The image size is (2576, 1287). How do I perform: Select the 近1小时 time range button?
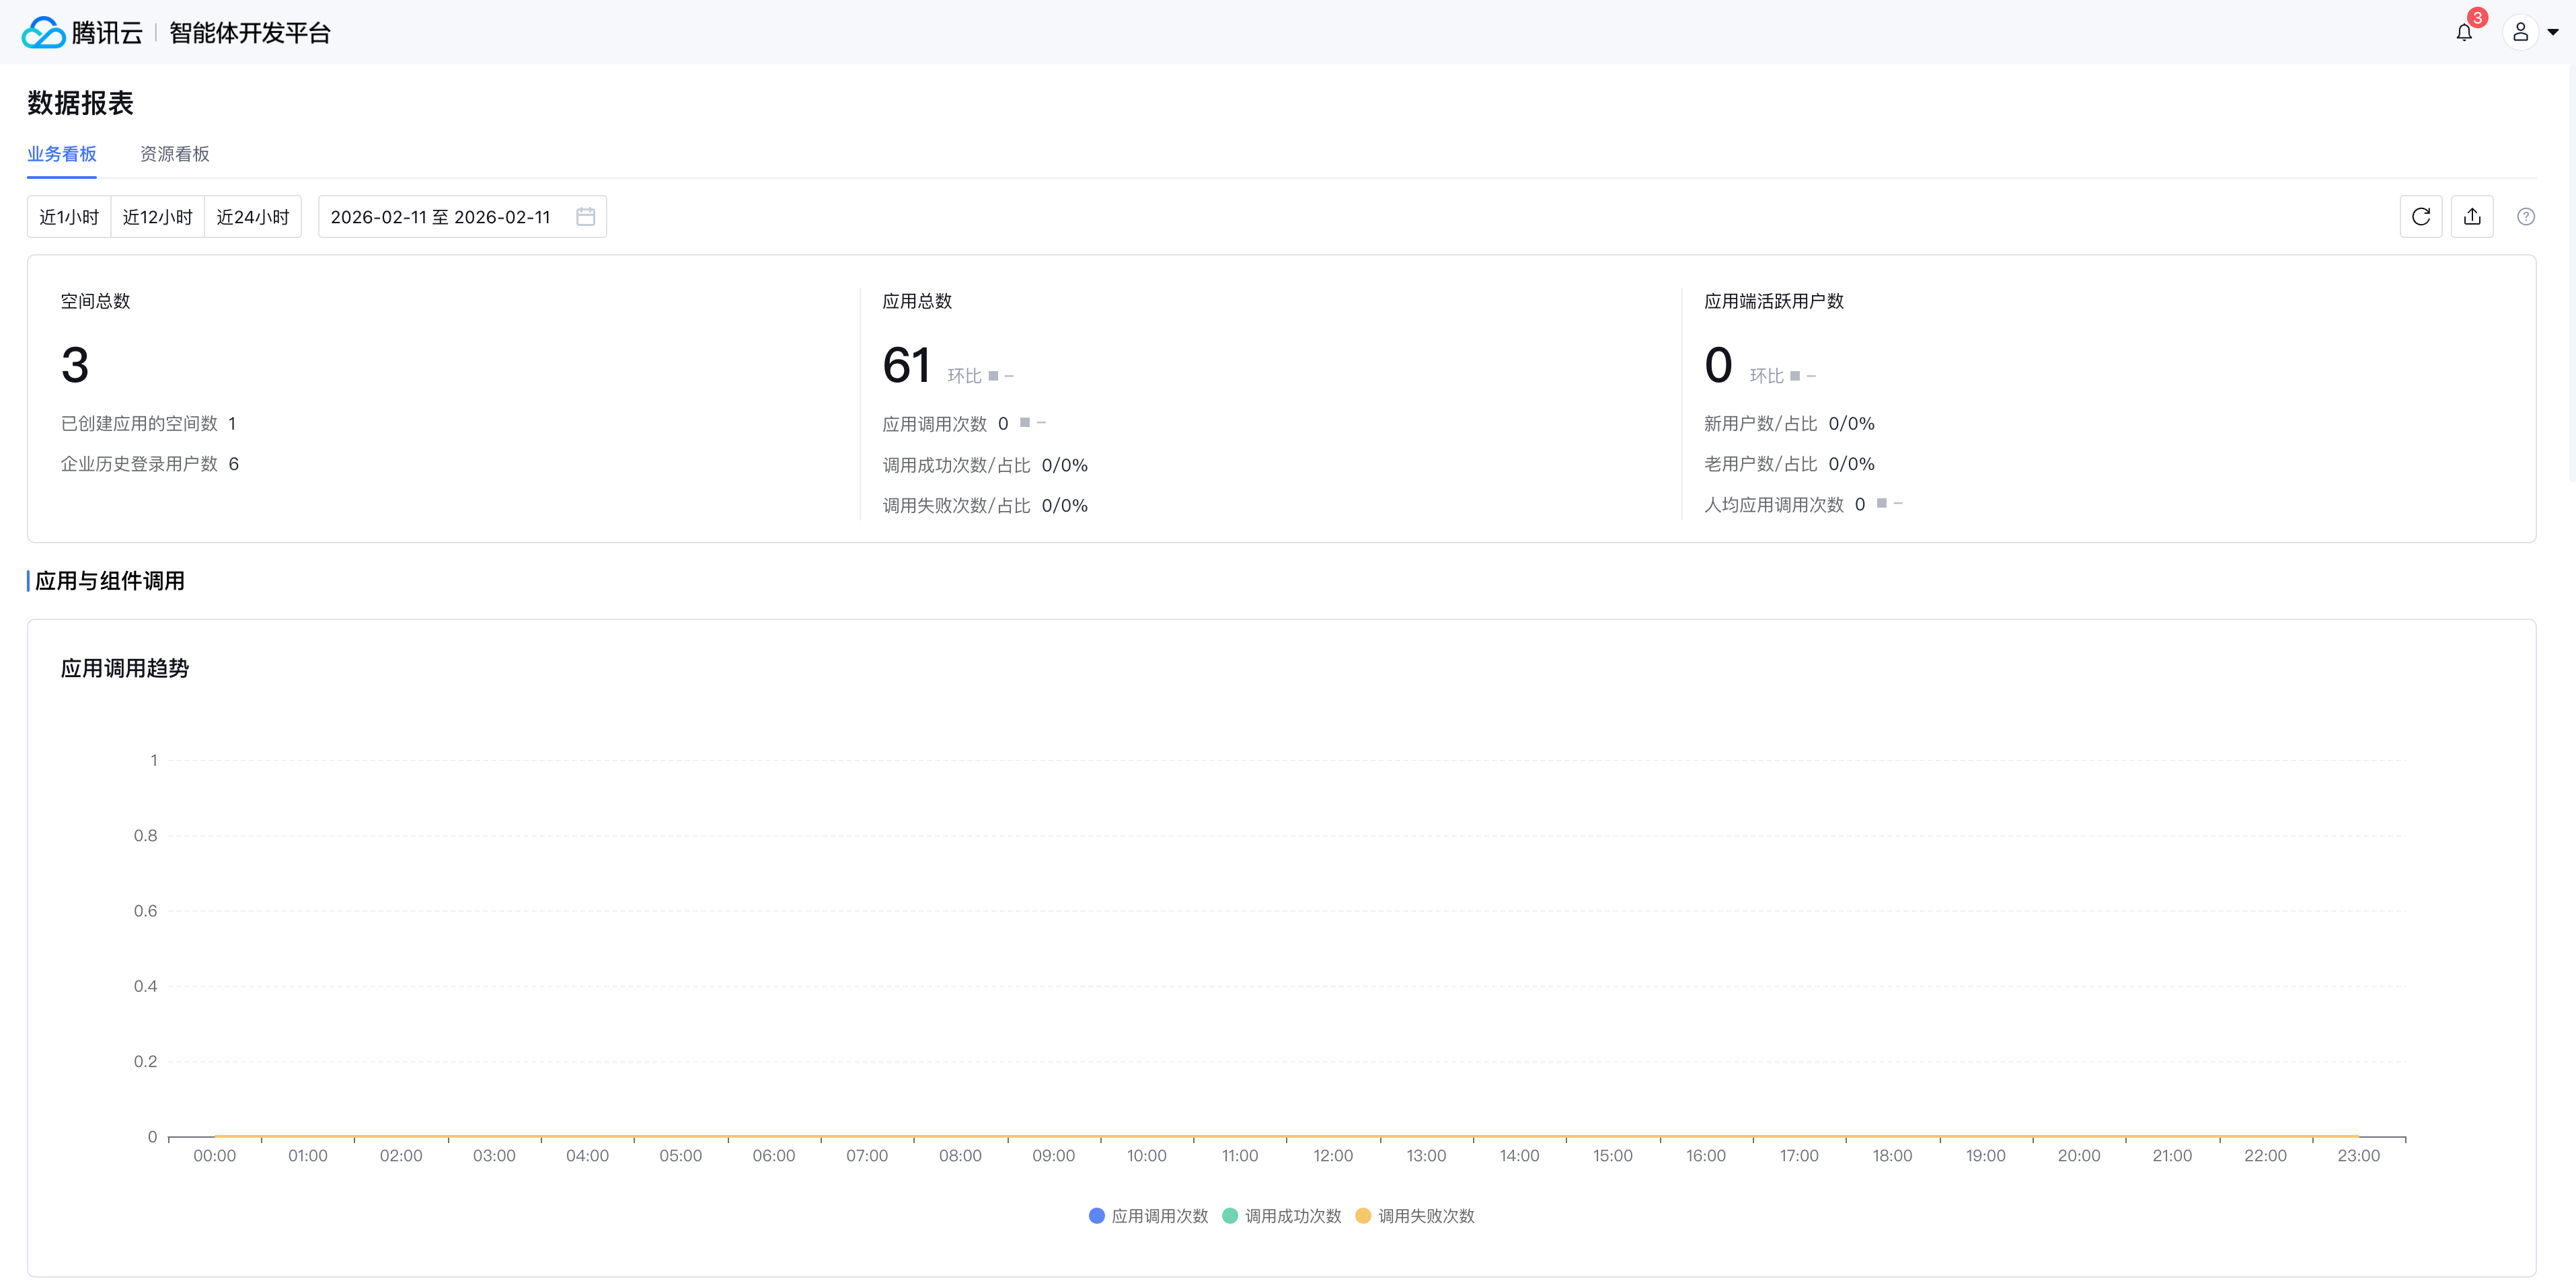pos(69,217)
